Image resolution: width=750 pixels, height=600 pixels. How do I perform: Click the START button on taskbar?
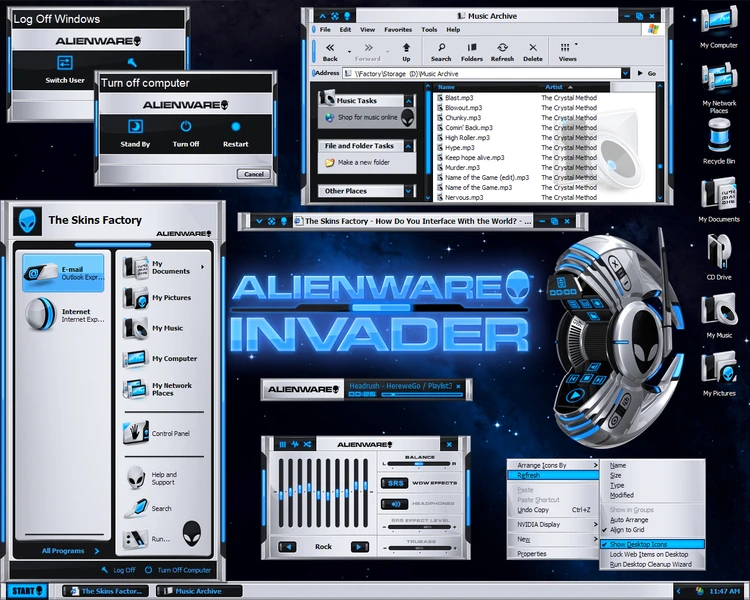point(27,591)
